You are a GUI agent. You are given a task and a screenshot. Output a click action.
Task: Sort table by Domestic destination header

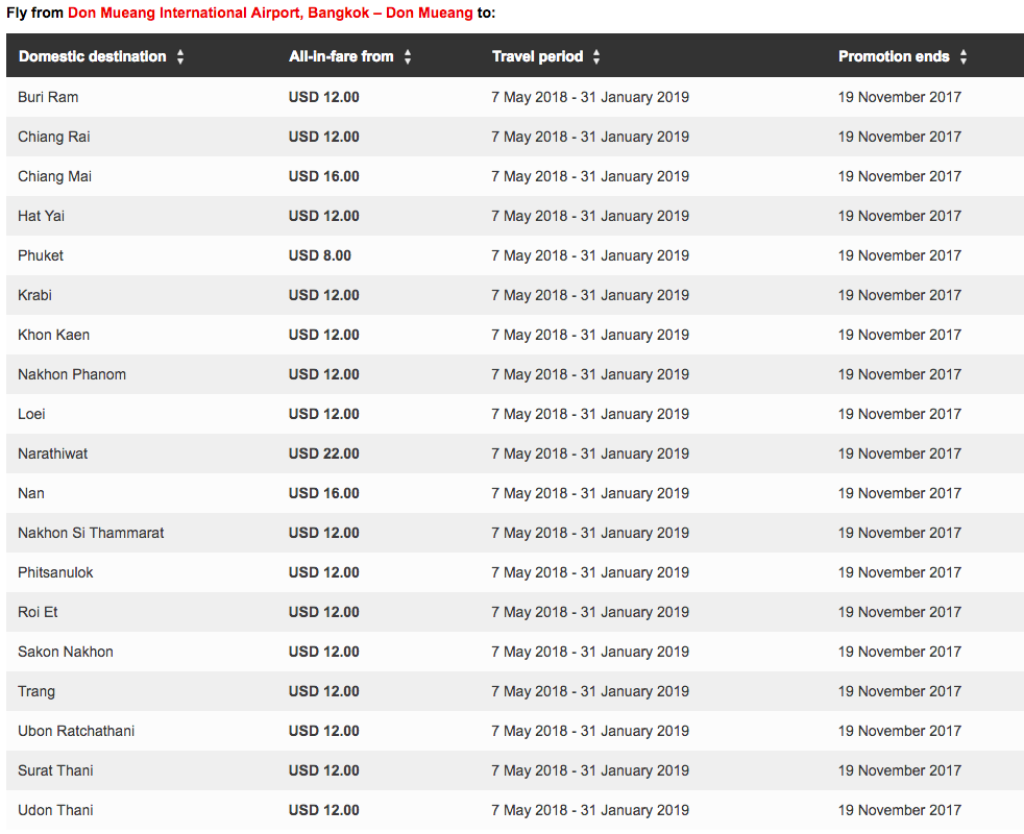[92, 57]
